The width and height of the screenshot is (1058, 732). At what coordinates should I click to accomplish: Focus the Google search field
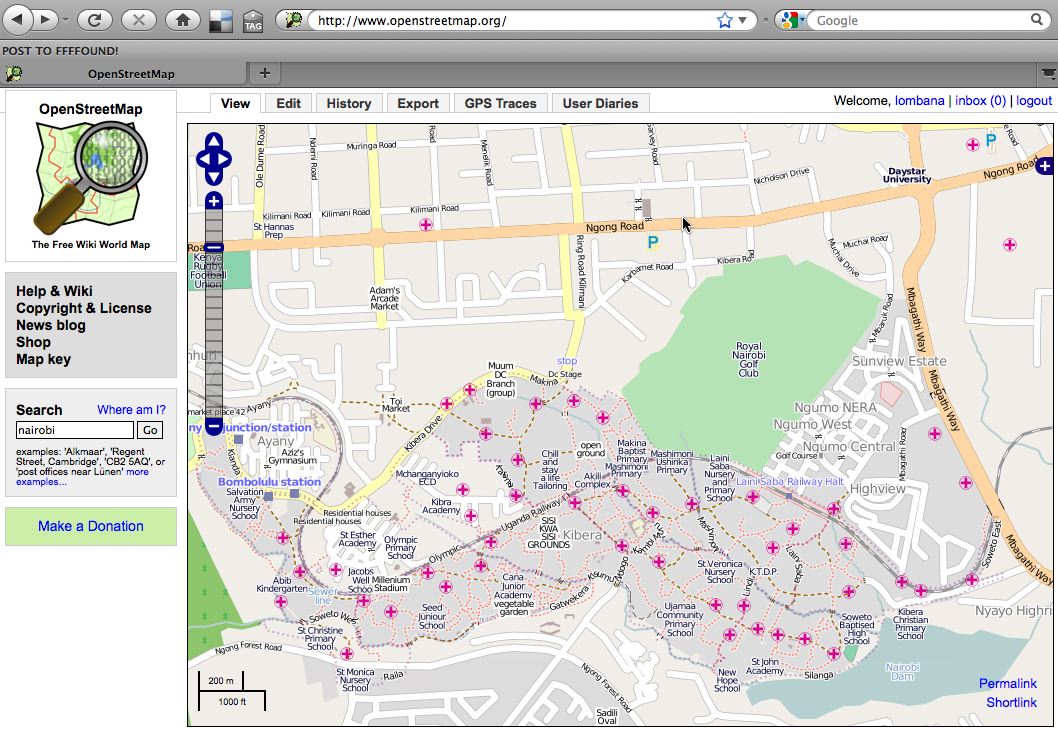pyautogui.click(x=920, y=20)
